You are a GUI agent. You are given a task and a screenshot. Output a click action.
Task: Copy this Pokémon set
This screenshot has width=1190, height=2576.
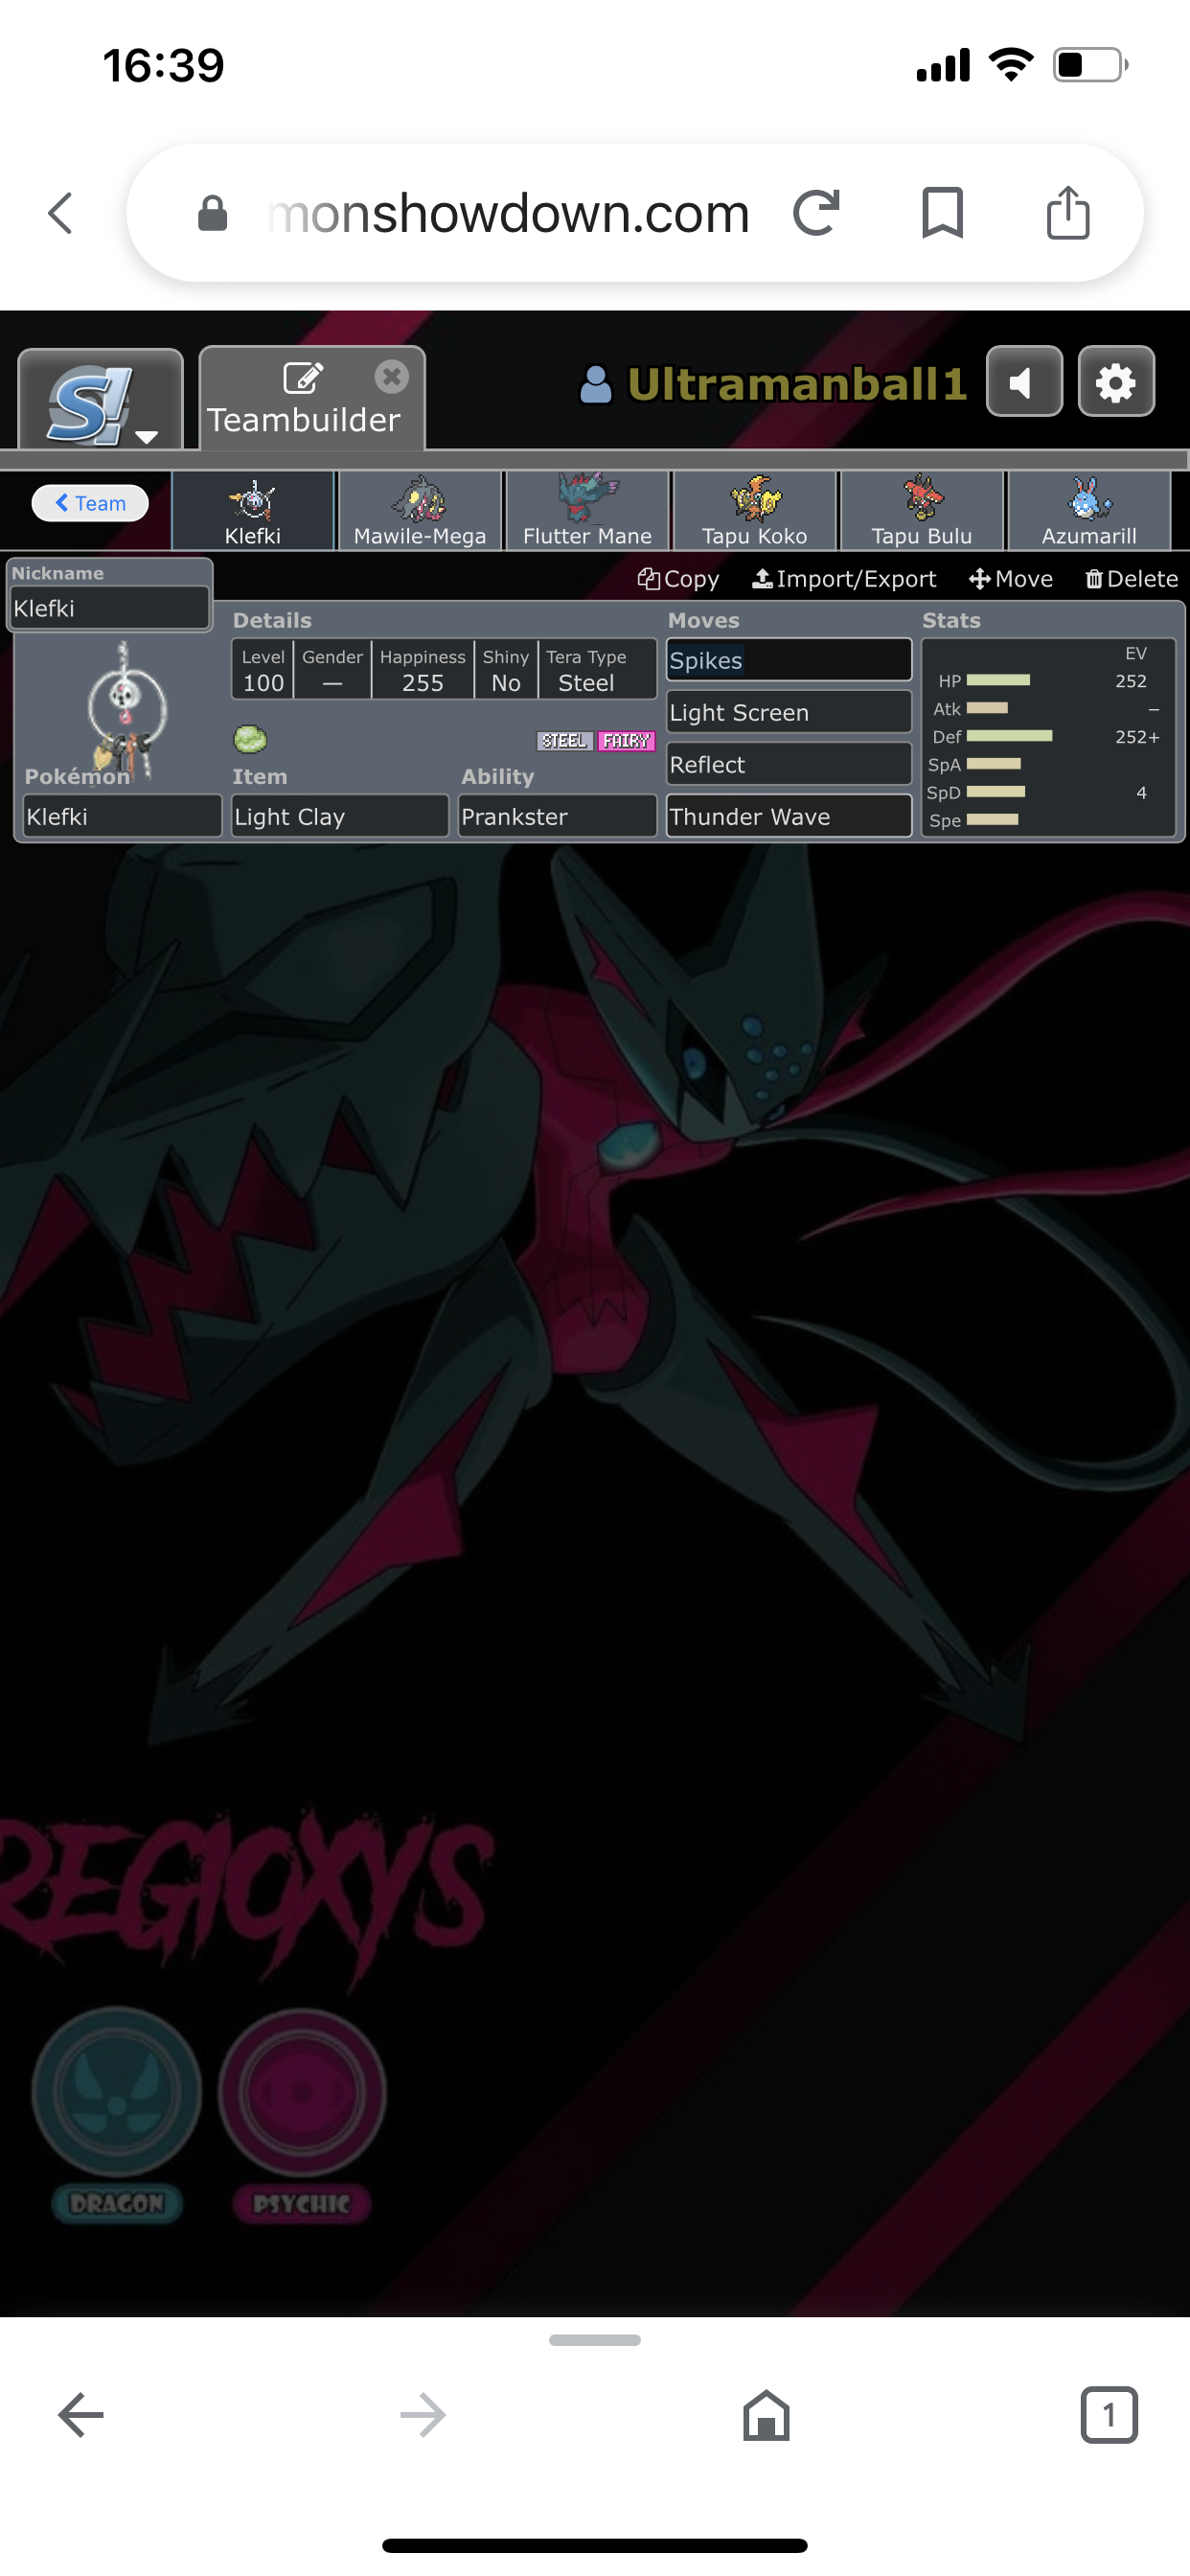678,579
